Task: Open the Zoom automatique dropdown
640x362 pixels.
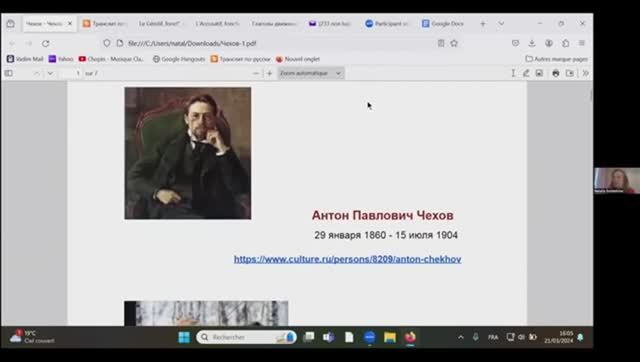Action: click(x=311, y=73)
